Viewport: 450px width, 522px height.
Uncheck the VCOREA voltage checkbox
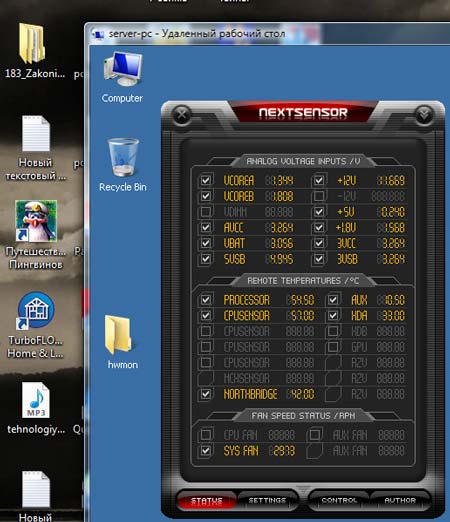point(206,180)
